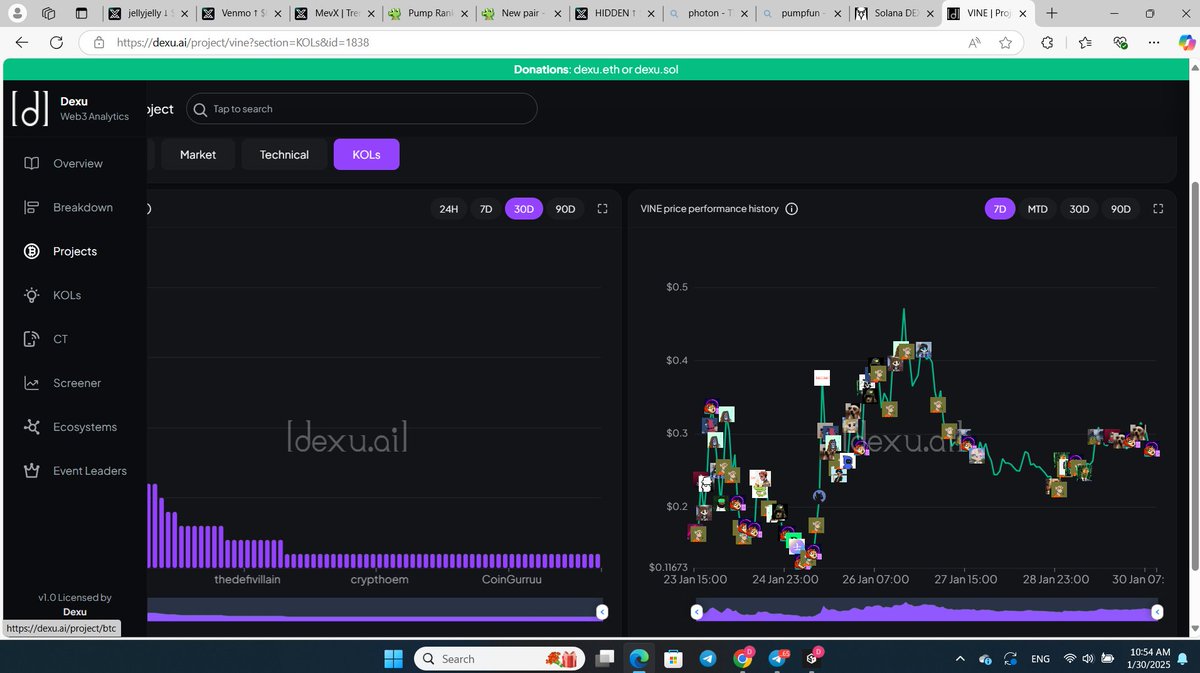The width and height of the screenshot is (1200, 673).
Task: Click the left chart range slider handle
Action: pyautogui.click(x=602, y=612)
